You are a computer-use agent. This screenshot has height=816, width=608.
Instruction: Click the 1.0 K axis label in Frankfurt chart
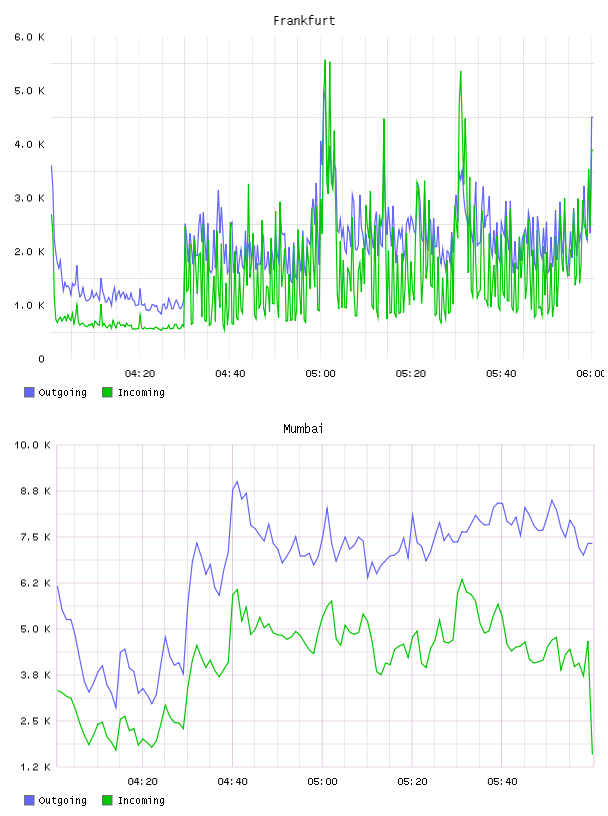click(x=30, y=305)
